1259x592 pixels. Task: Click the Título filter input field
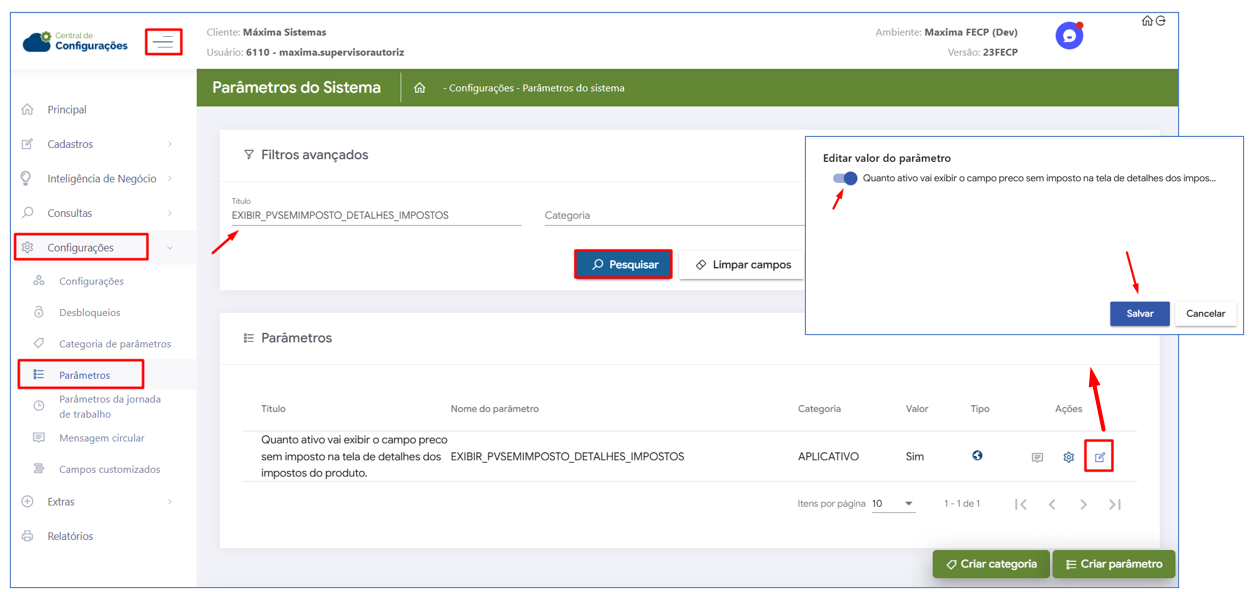click(376, 215)
